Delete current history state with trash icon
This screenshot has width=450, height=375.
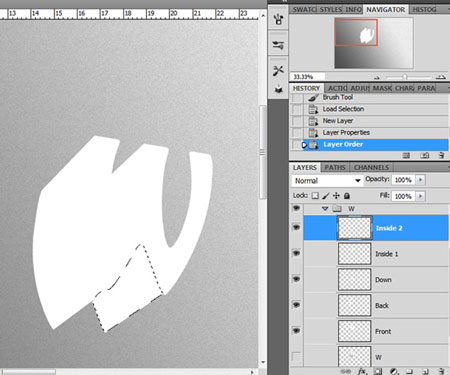[441, 155]
